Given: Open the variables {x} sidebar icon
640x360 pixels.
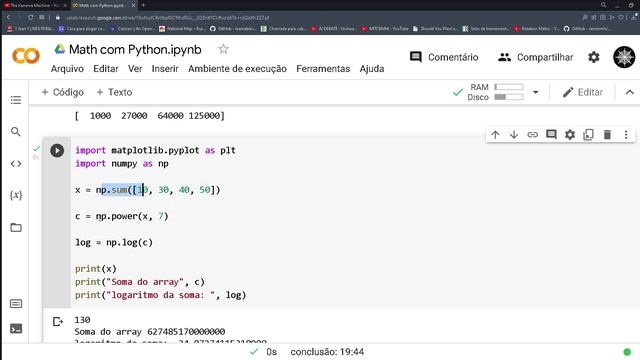Looking at the screenshot, I should pyautogui.click(x=16, y=195).
